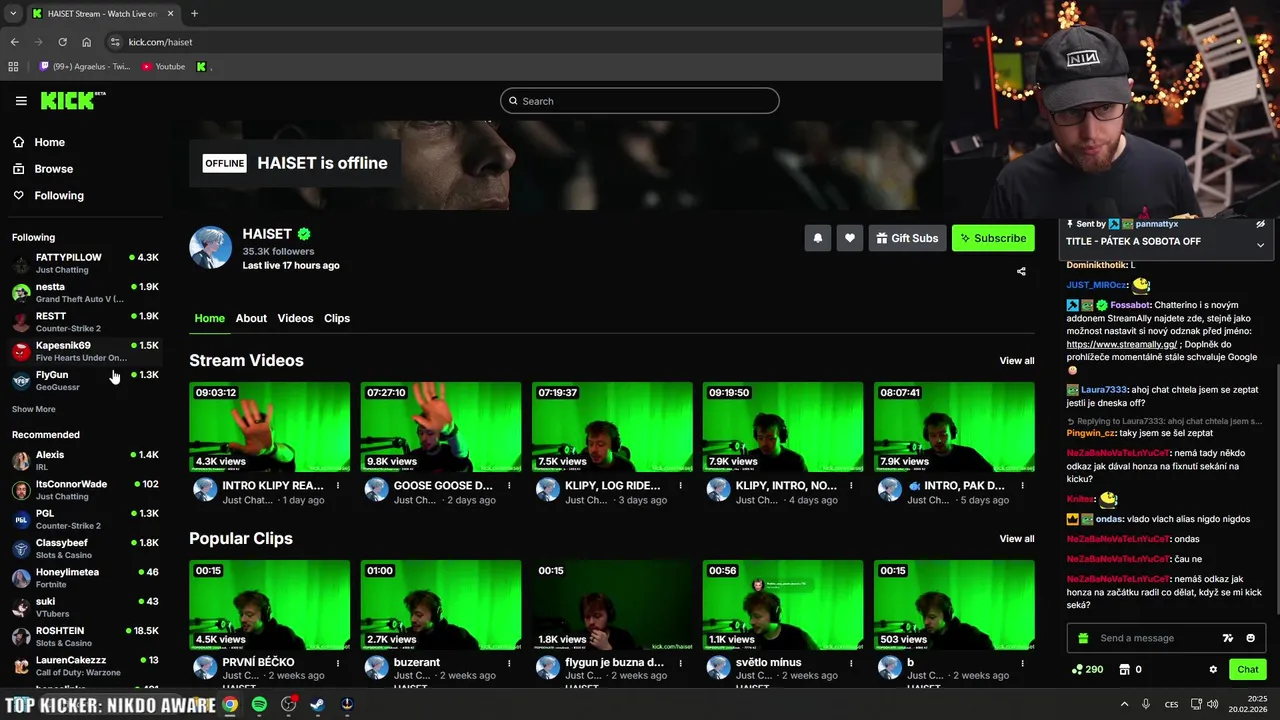
Task: Click browser home button
Action: [86, 42]
